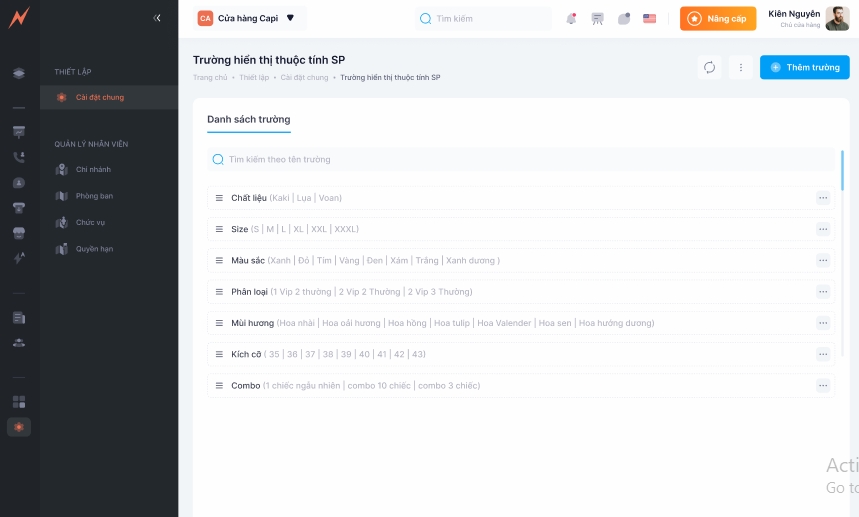Open the phone icon in left rail
Screen dimensions: 859x517
coord(19,157)
